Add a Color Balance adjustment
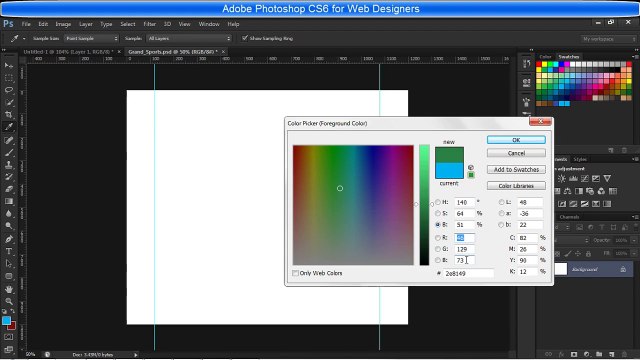 (567, 191)
